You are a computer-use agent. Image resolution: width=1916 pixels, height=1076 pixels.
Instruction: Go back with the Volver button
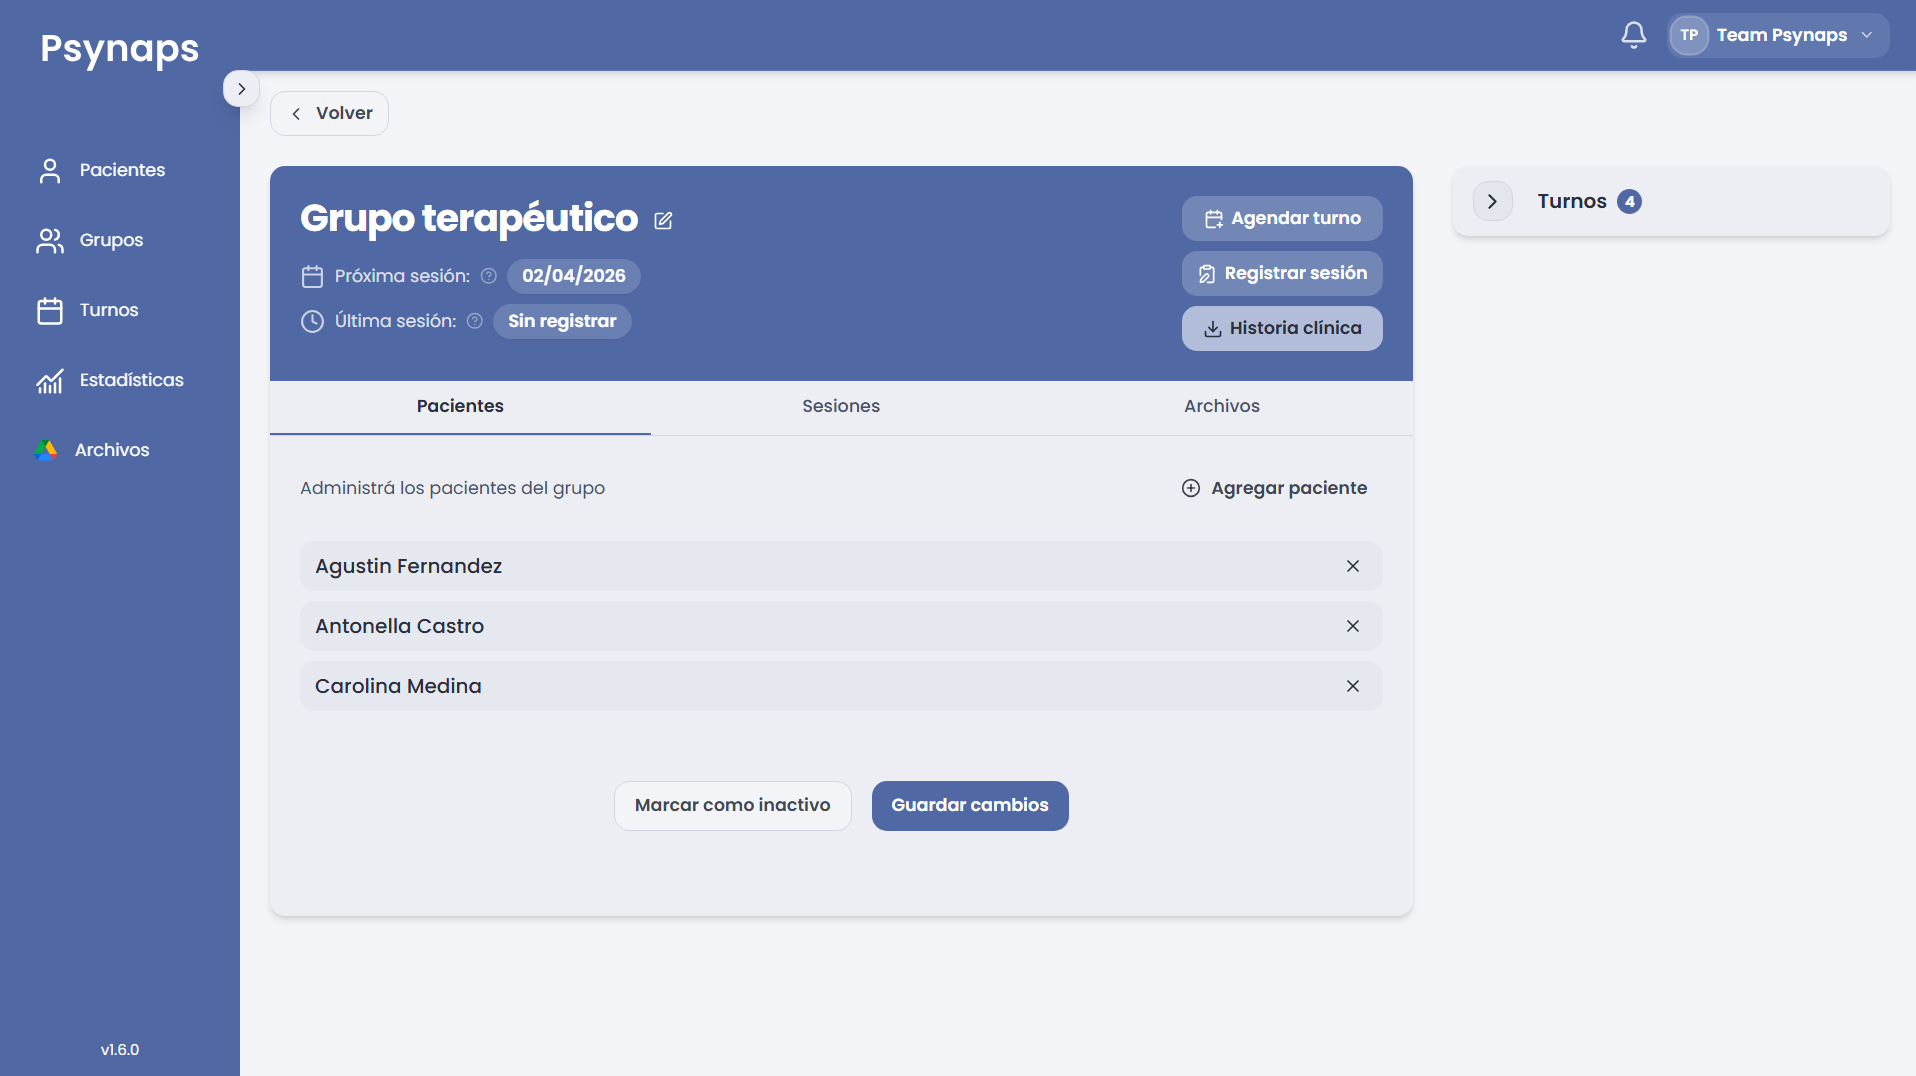329,113
